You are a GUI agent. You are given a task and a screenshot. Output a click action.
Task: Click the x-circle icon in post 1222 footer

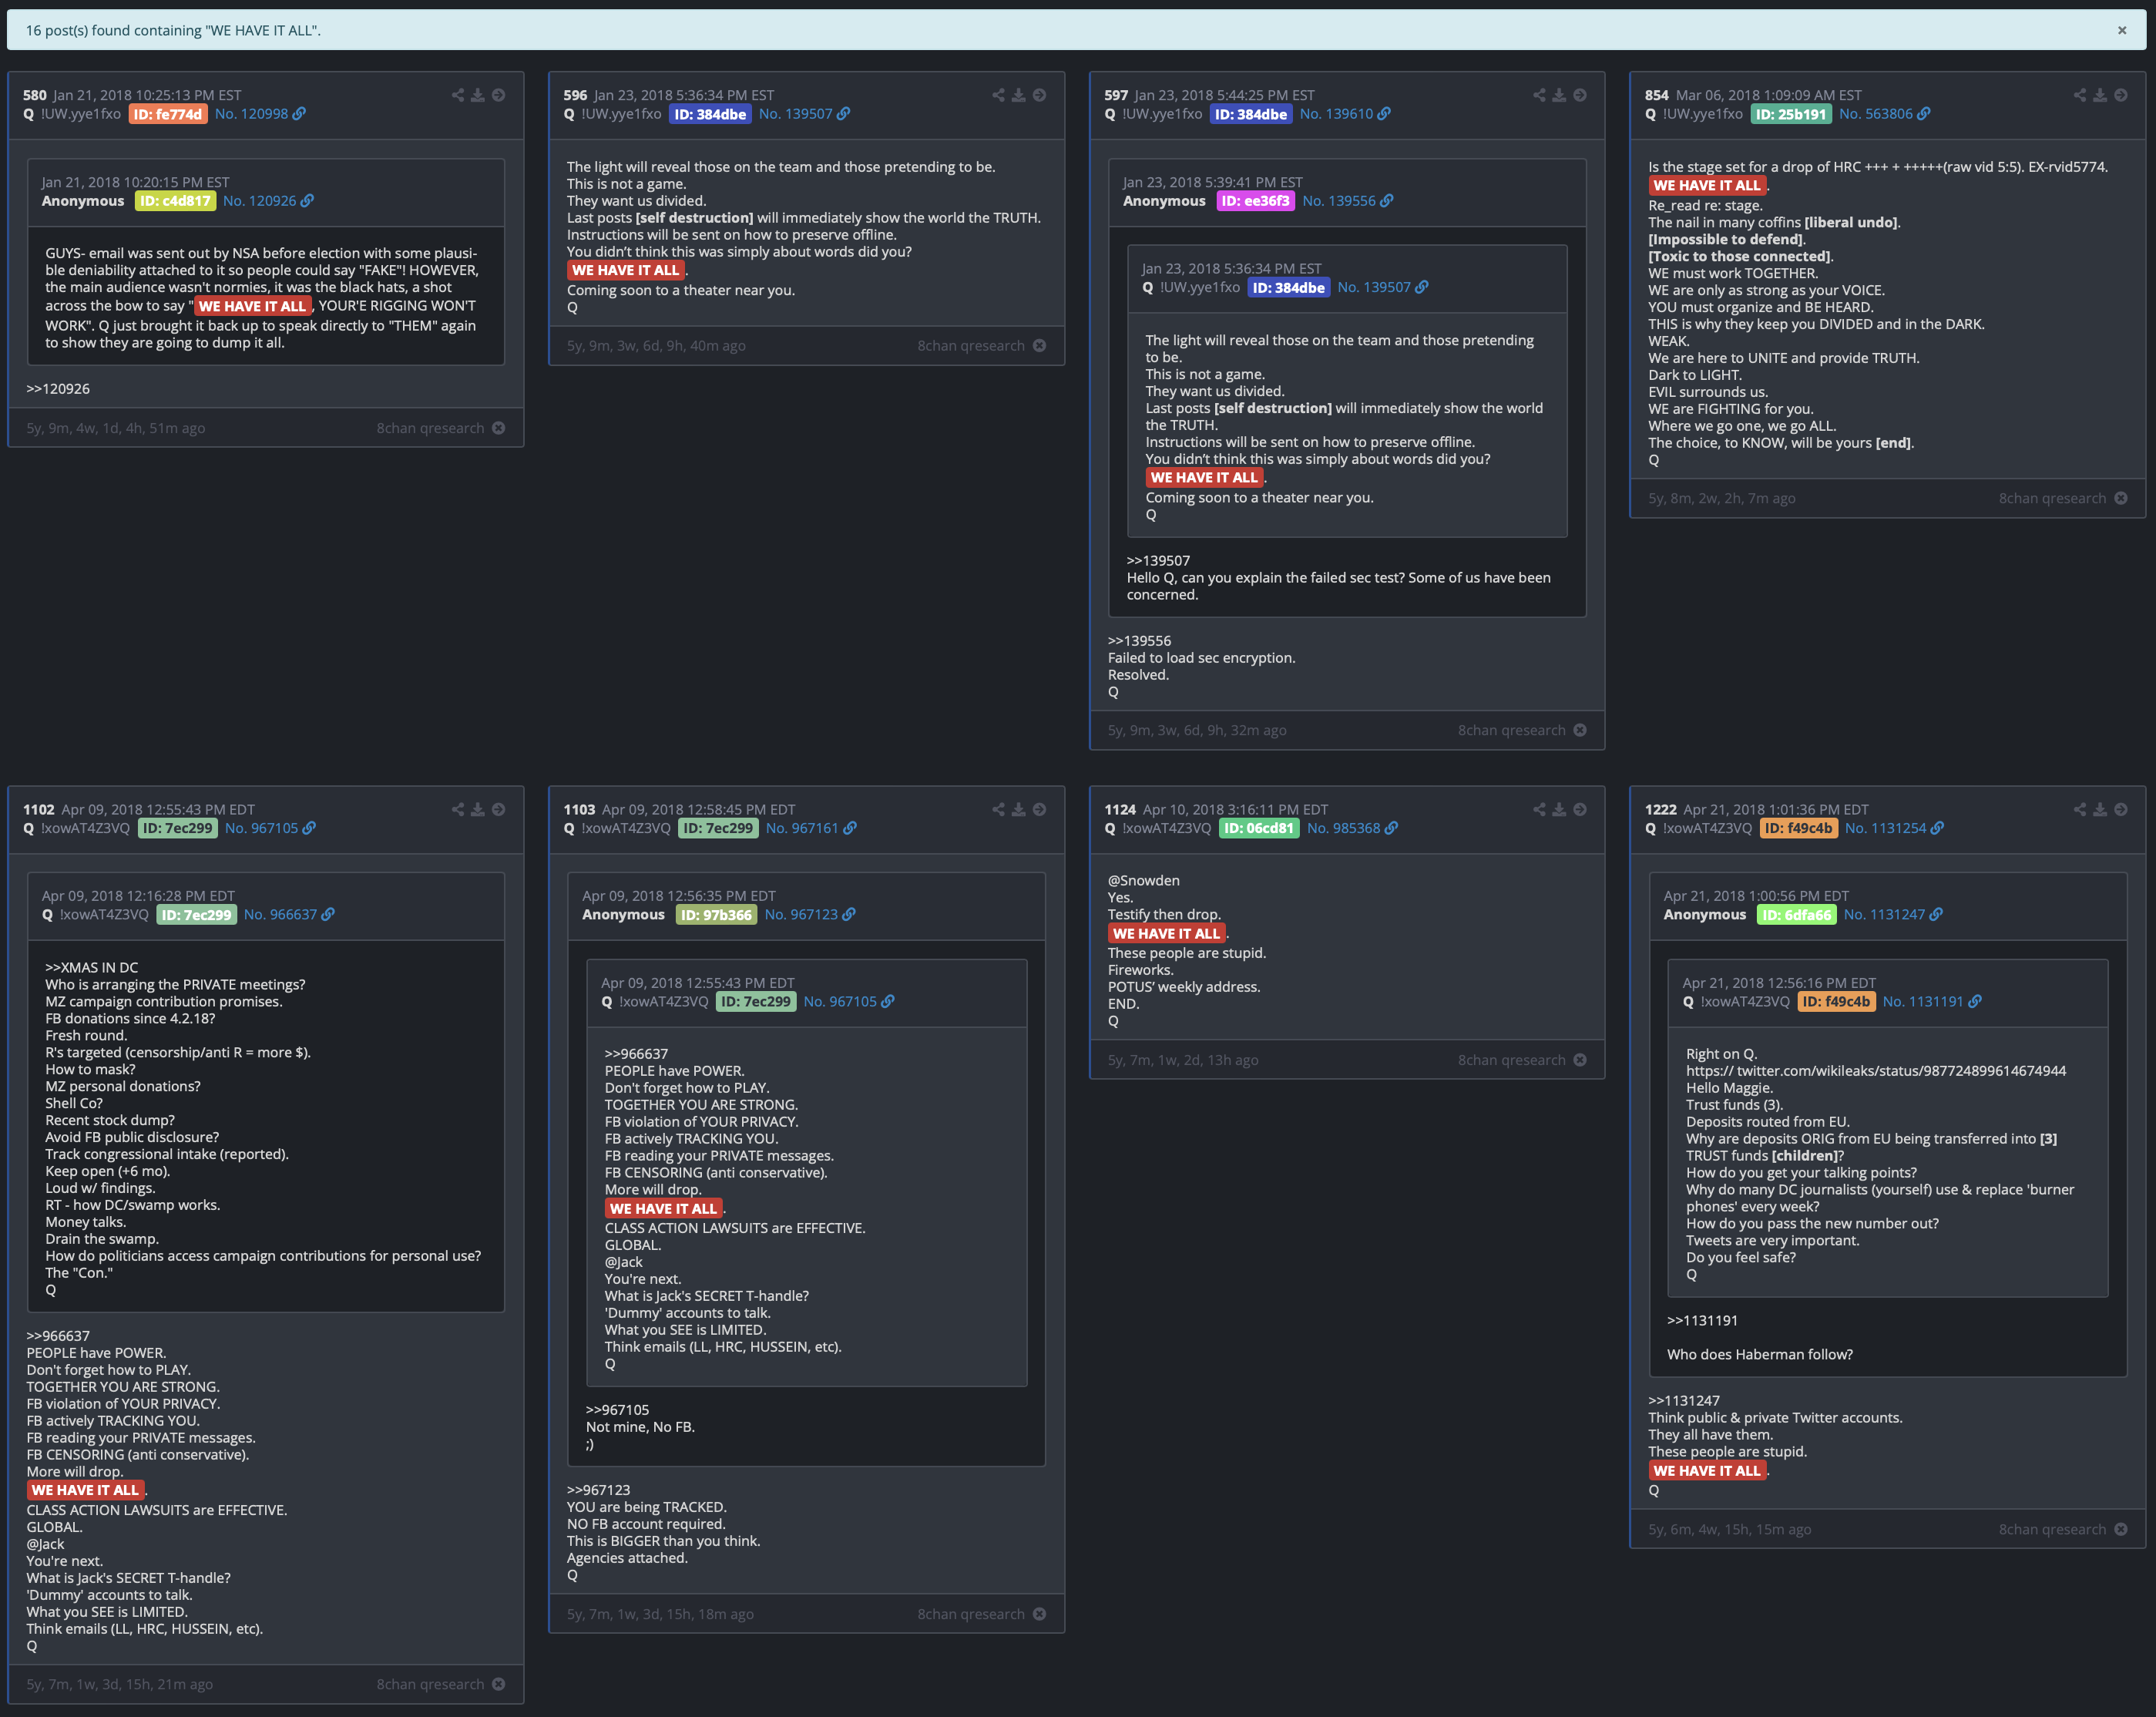[x=2121, y=1529]
